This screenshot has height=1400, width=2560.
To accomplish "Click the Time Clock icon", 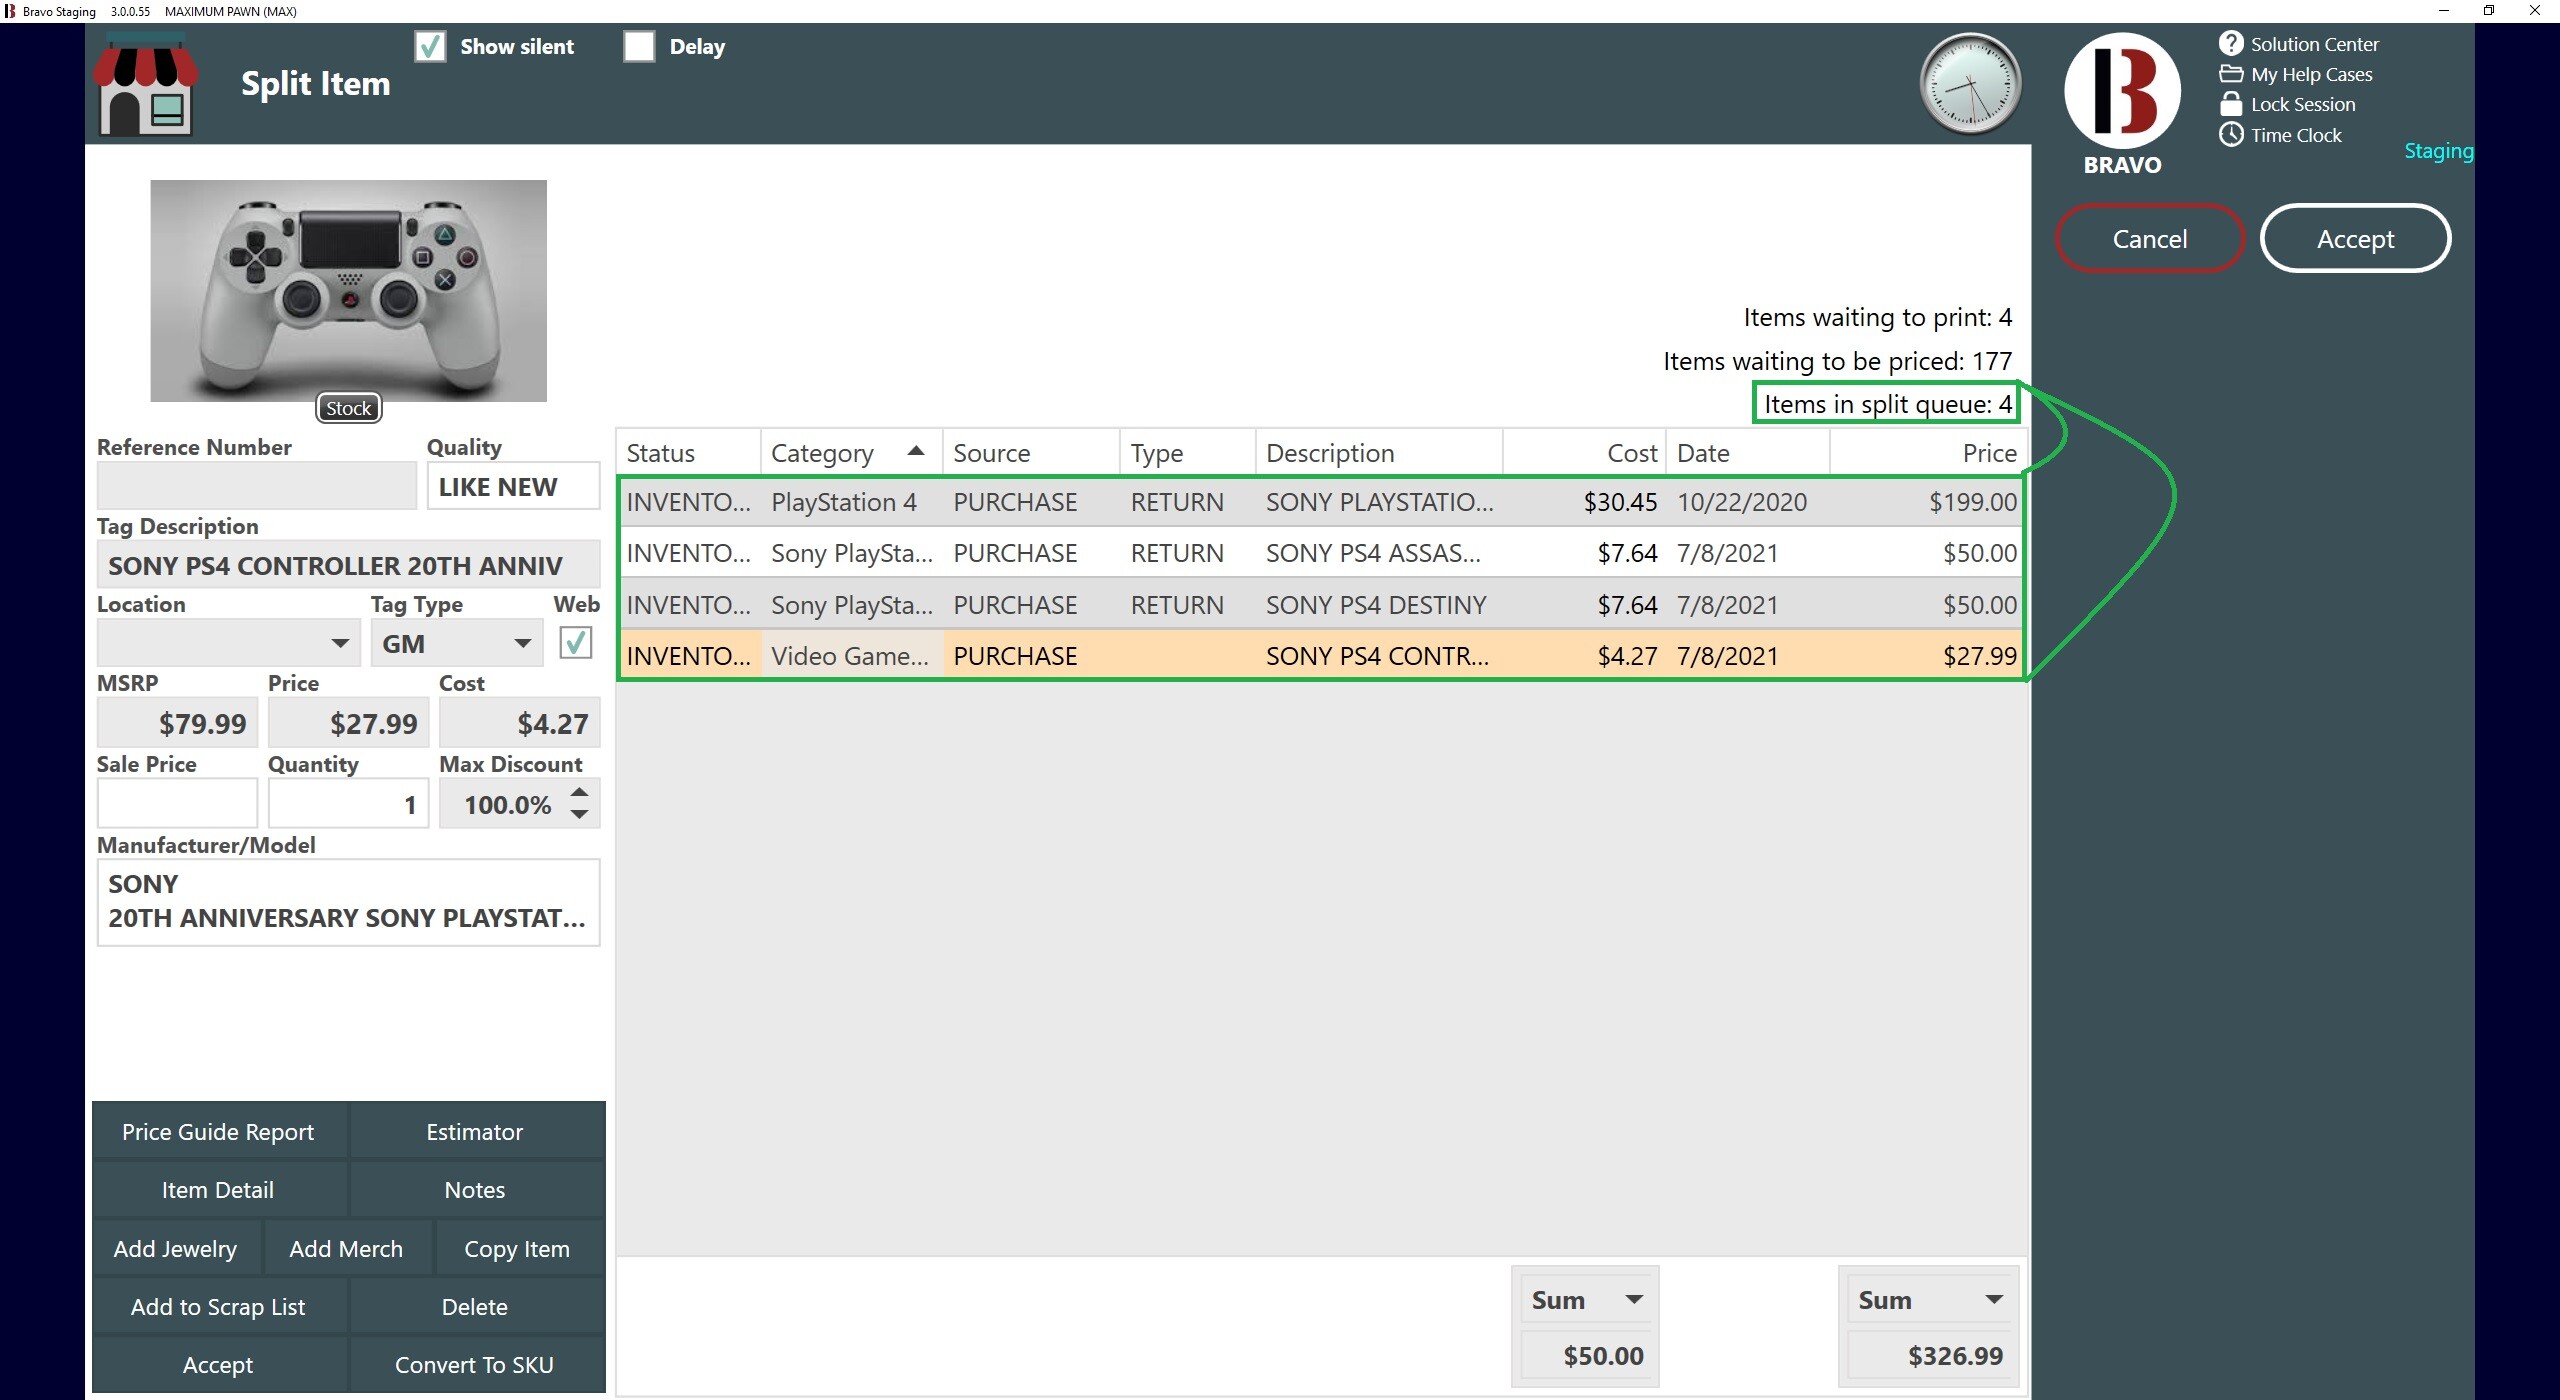I will 2231,134.
